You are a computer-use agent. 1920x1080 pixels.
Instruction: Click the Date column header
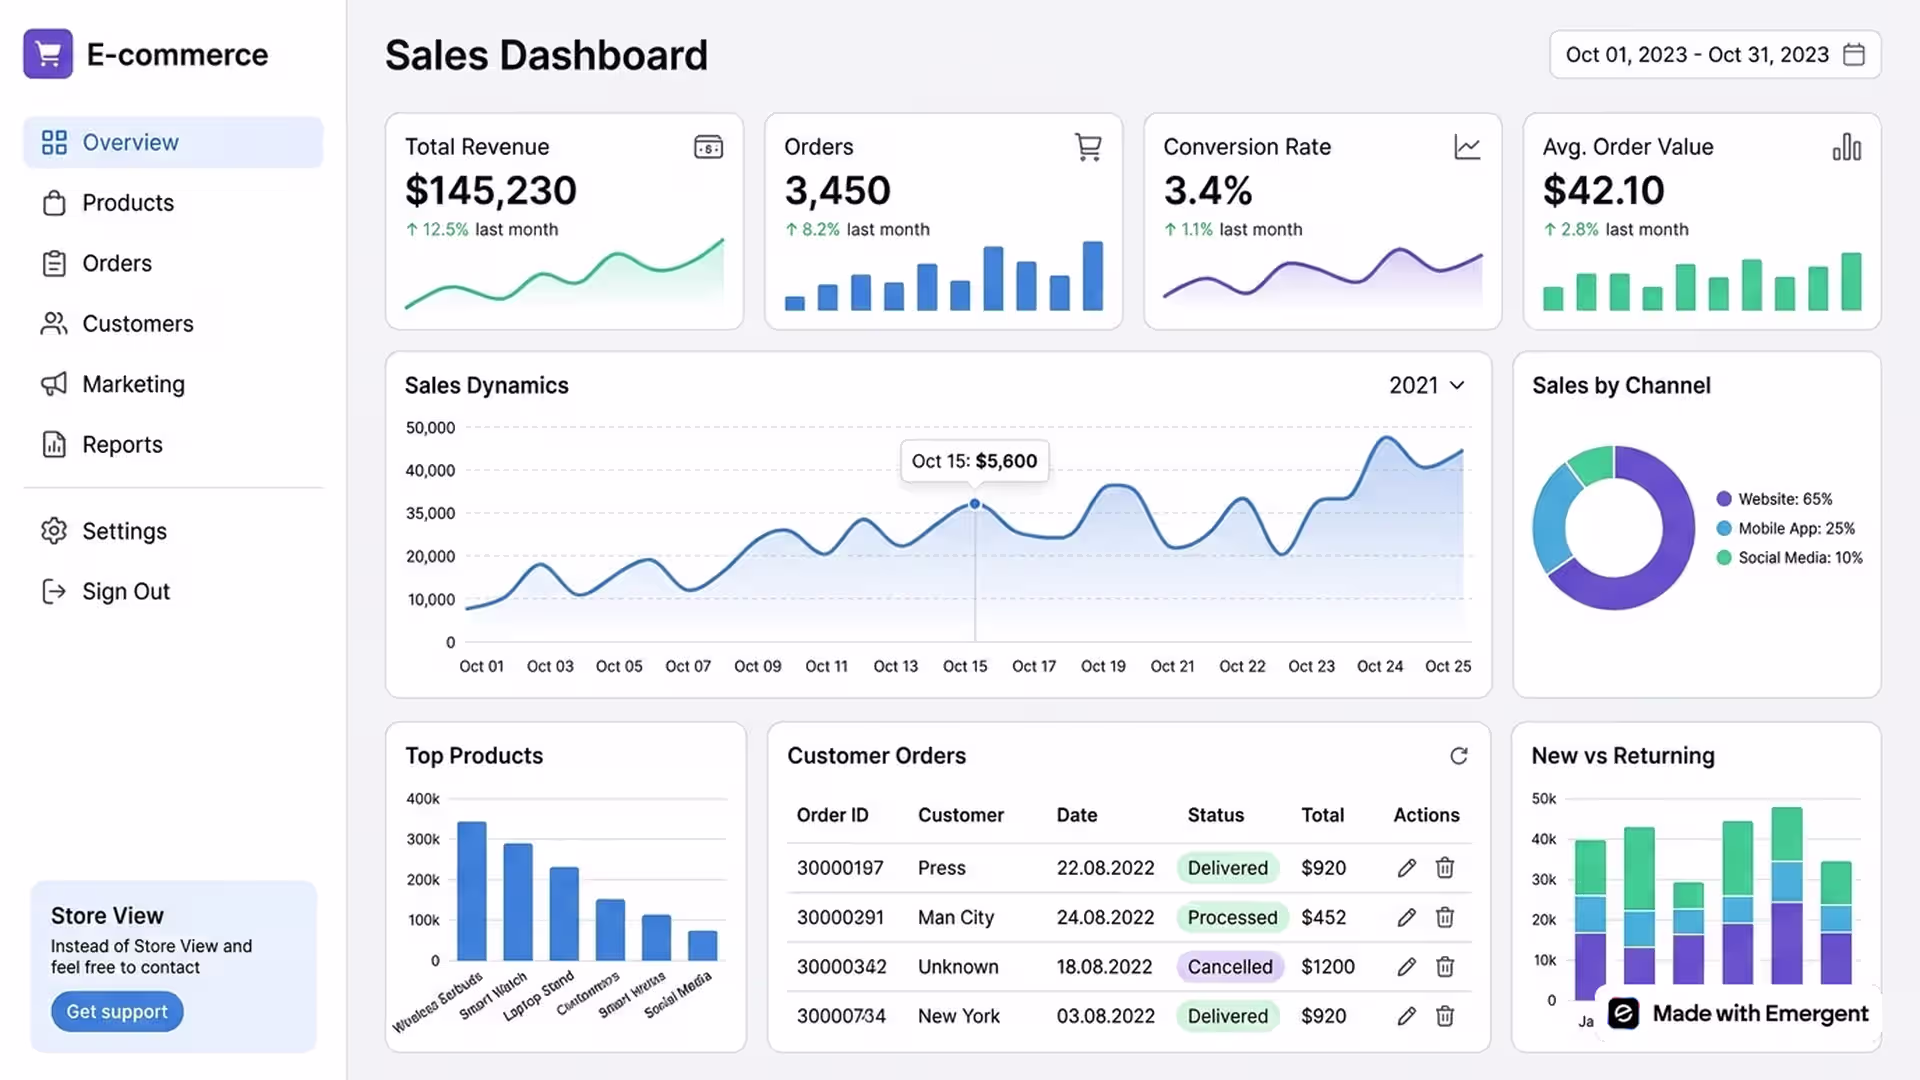1076,815
